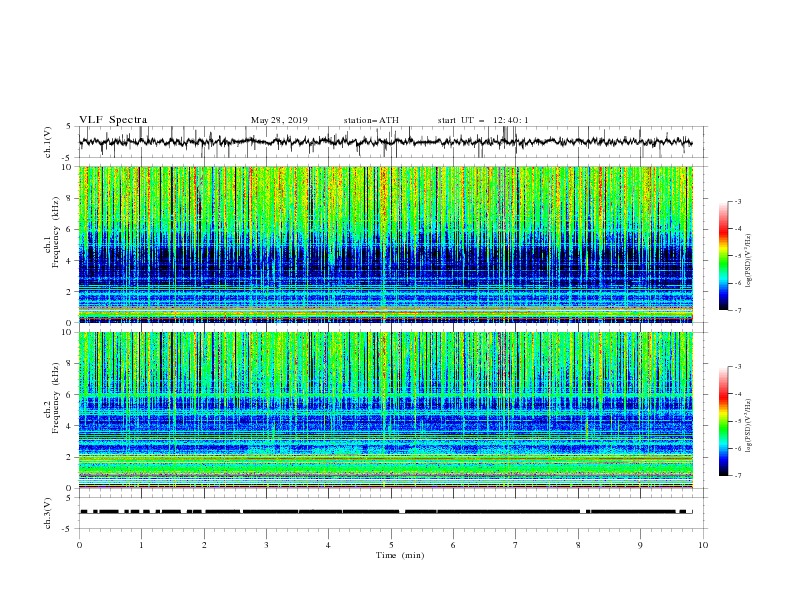Image resolution: width=792 pixels, height=612 pixels.
Task: Click the "10" kHz tick of ch.1 spectrogram
Action: [x=69, y=167]
